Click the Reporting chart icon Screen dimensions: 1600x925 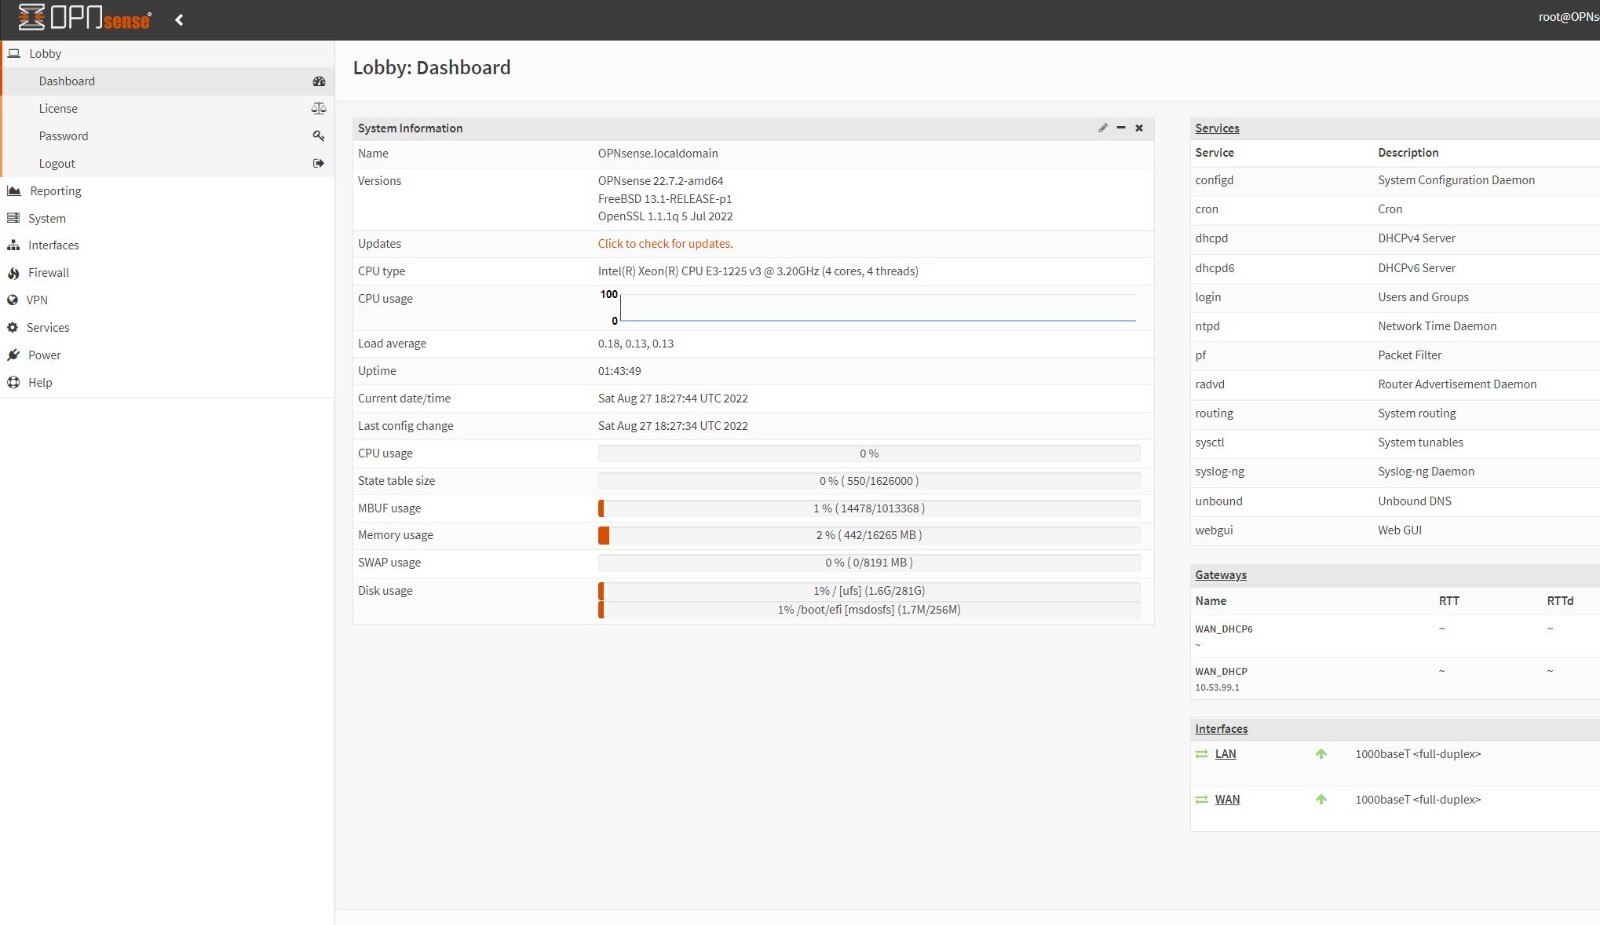(14, 191)
